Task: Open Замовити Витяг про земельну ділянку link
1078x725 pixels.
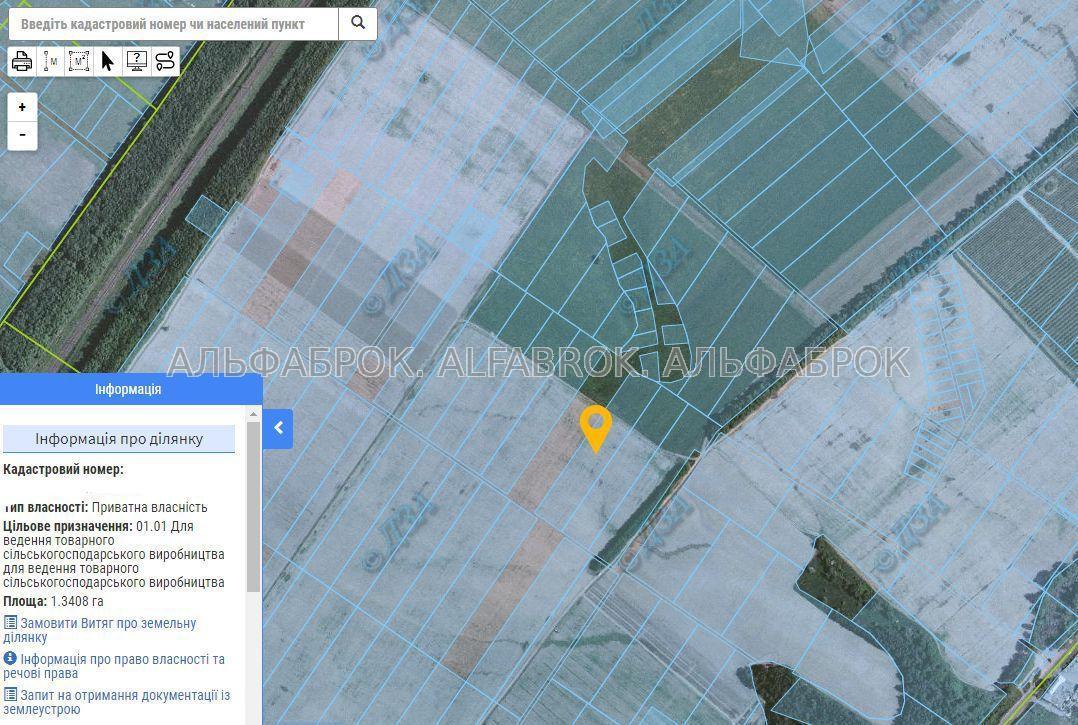Action: tap(100, 630)
